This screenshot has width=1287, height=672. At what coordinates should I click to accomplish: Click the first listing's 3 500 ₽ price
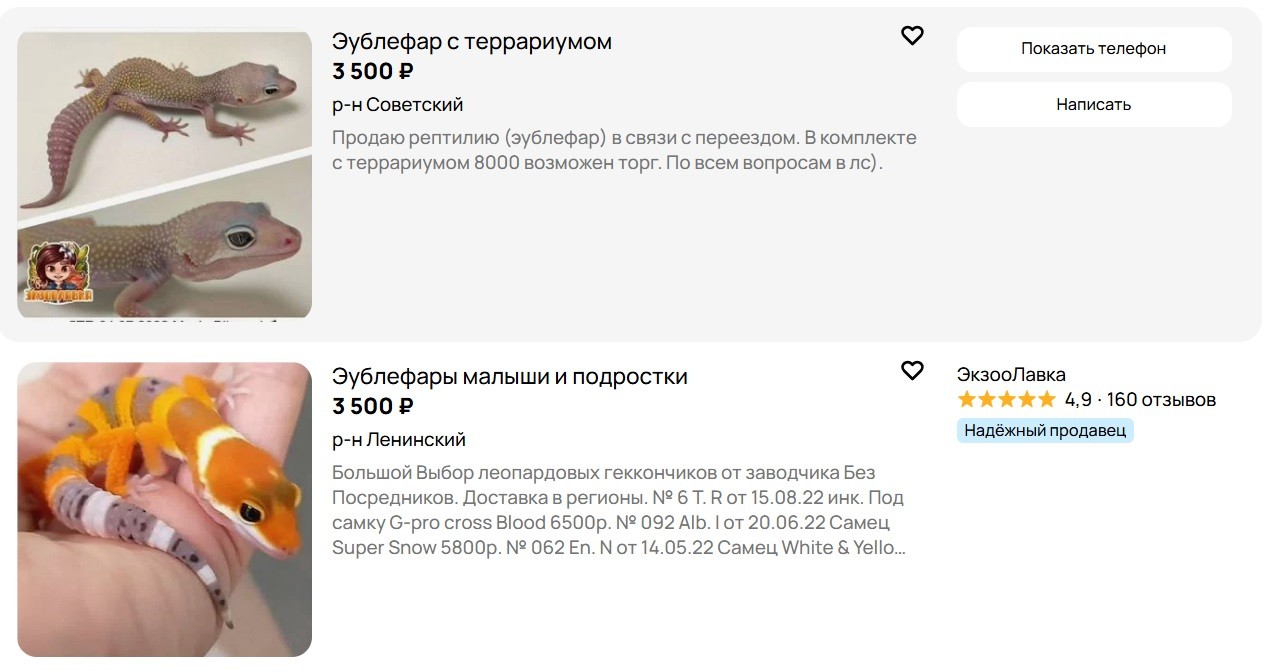373,72
